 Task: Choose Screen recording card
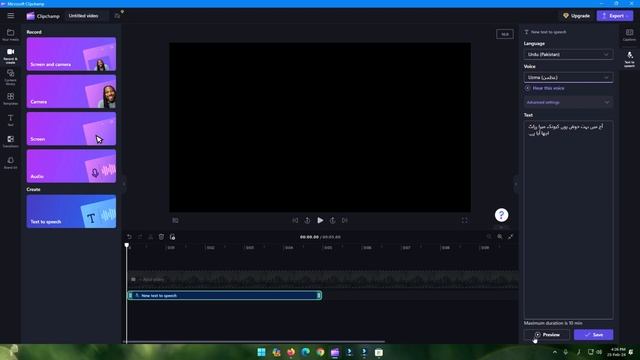[x=71, y=129]
